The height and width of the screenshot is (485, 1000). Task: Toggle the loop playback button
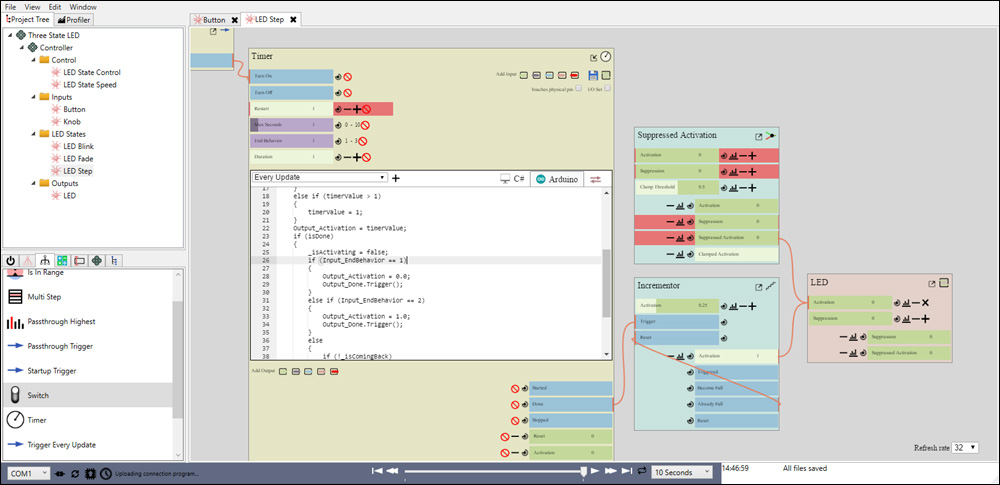(x=641, y=471)
